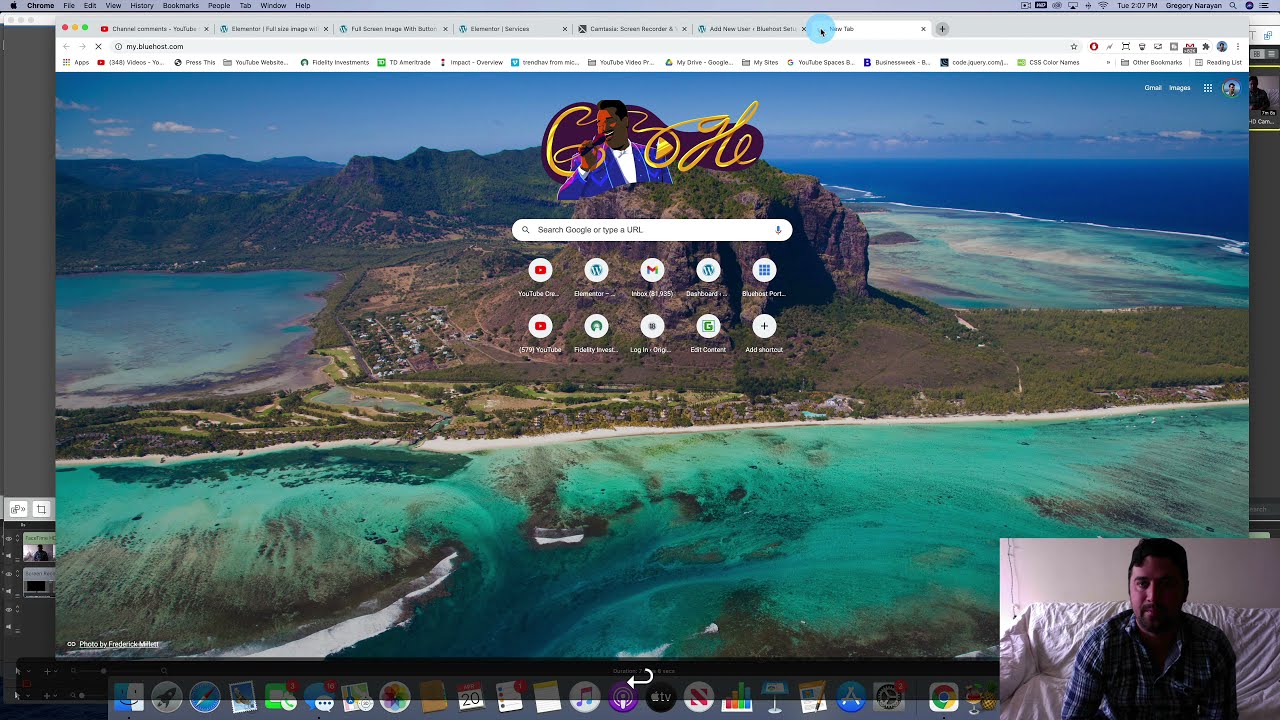Open the CSS Color Names bookmark
The width and height of the screenshot is (1280, 720).
click(1048, 62)
